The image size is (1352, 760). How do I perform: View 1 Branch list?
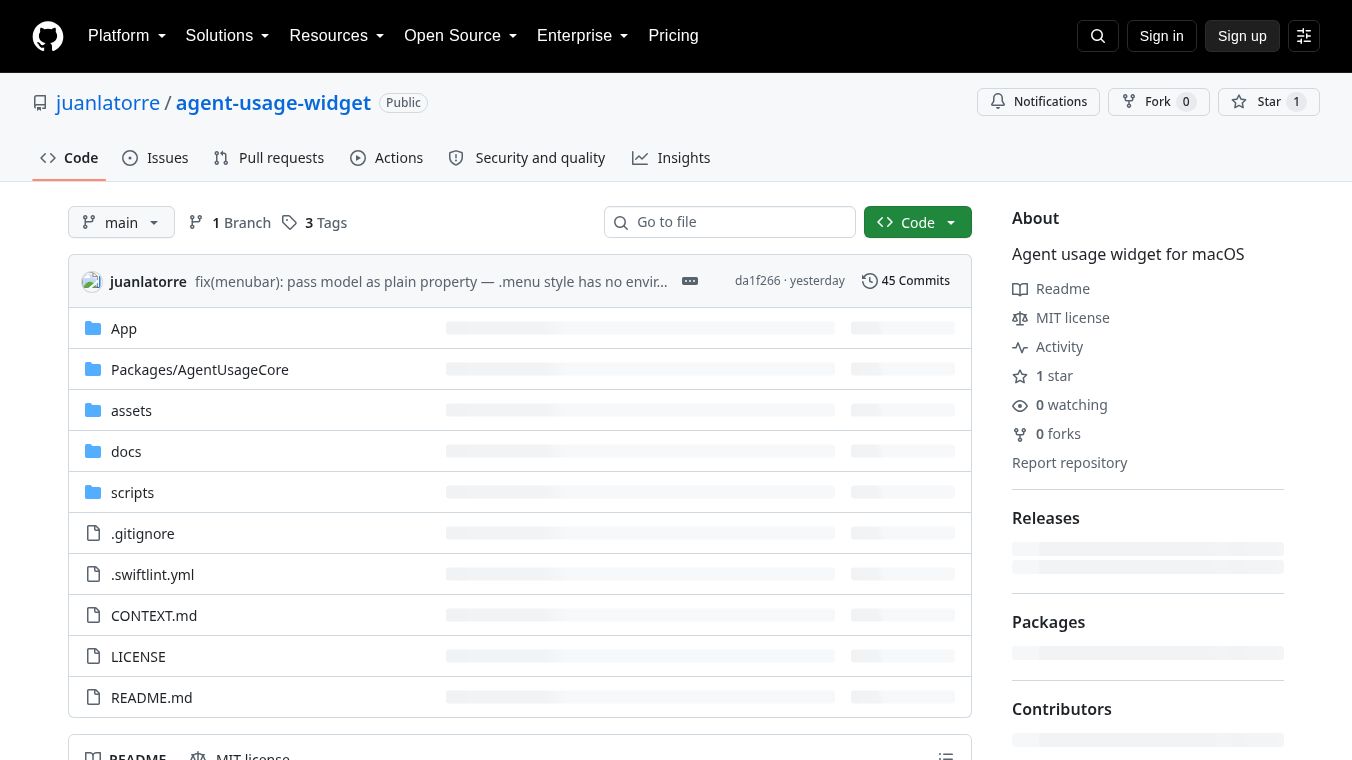(x=230, y=222)
